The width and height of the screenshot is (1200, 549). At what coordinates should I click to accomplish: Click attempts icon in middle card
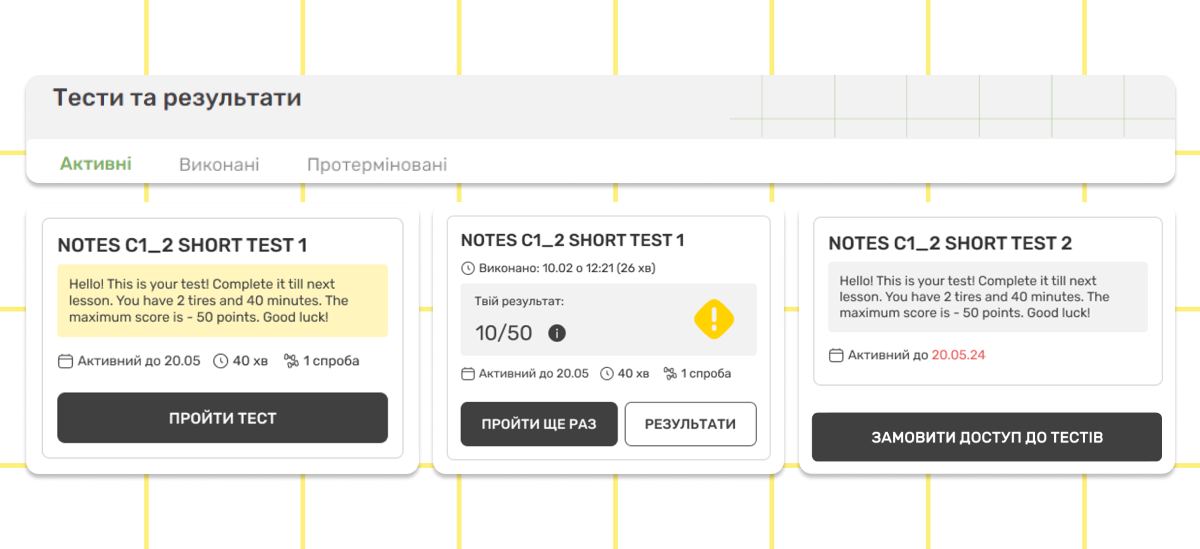(670, 373)
